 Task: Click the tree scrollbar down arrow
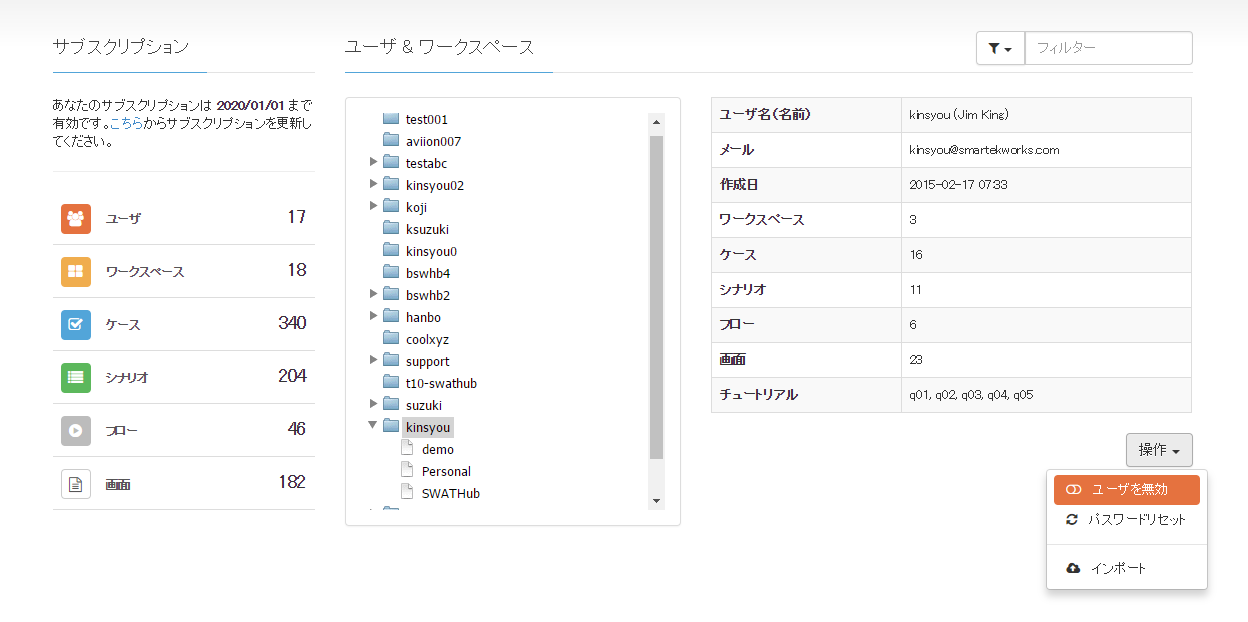point(656,501)
